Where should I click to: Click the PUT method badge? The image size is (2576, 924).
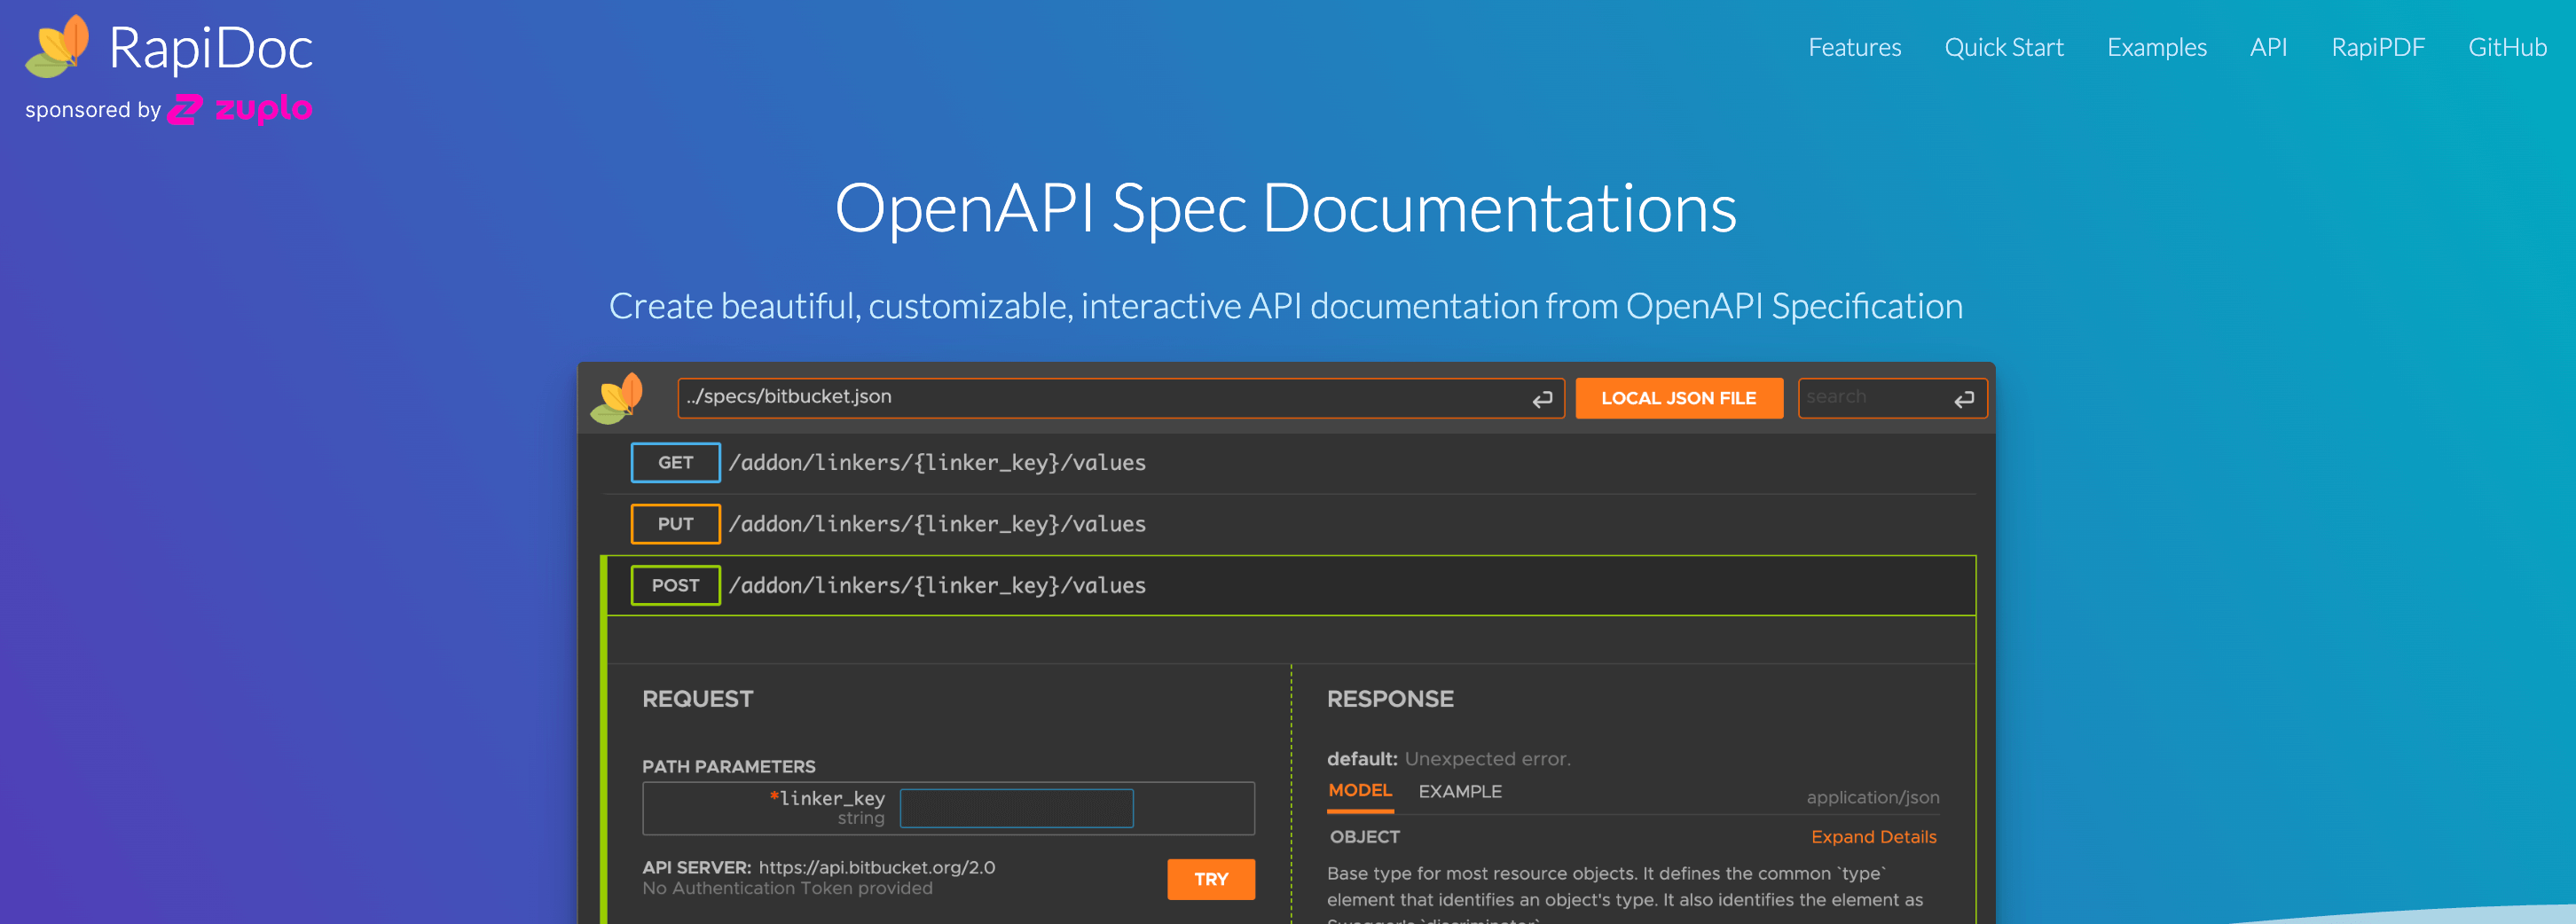click(x=675, y=524)
